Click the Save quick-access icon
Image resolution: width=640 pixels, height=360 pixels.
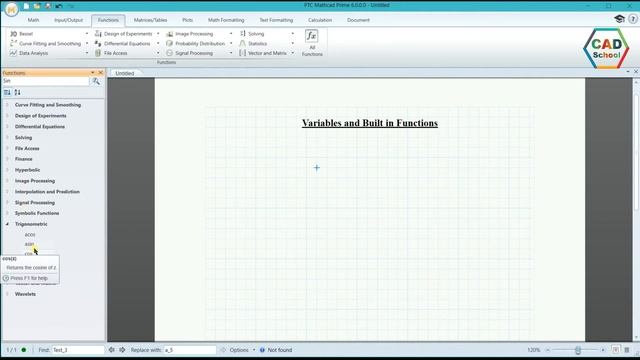[48, 6]
